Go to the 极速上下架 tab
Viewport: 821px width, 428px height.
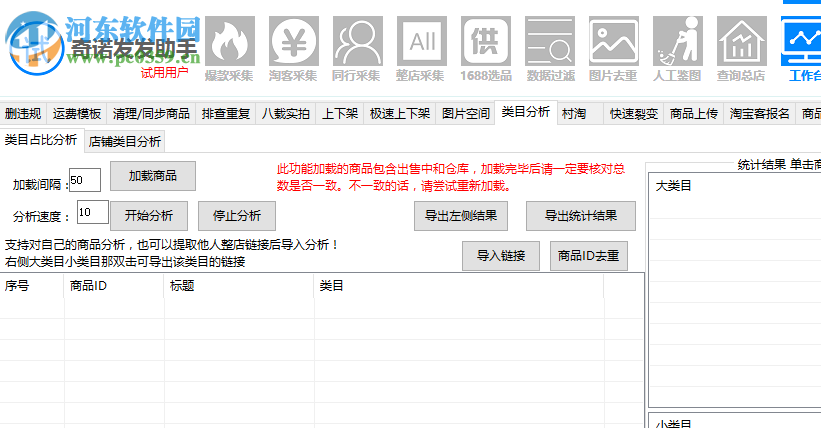400,114
